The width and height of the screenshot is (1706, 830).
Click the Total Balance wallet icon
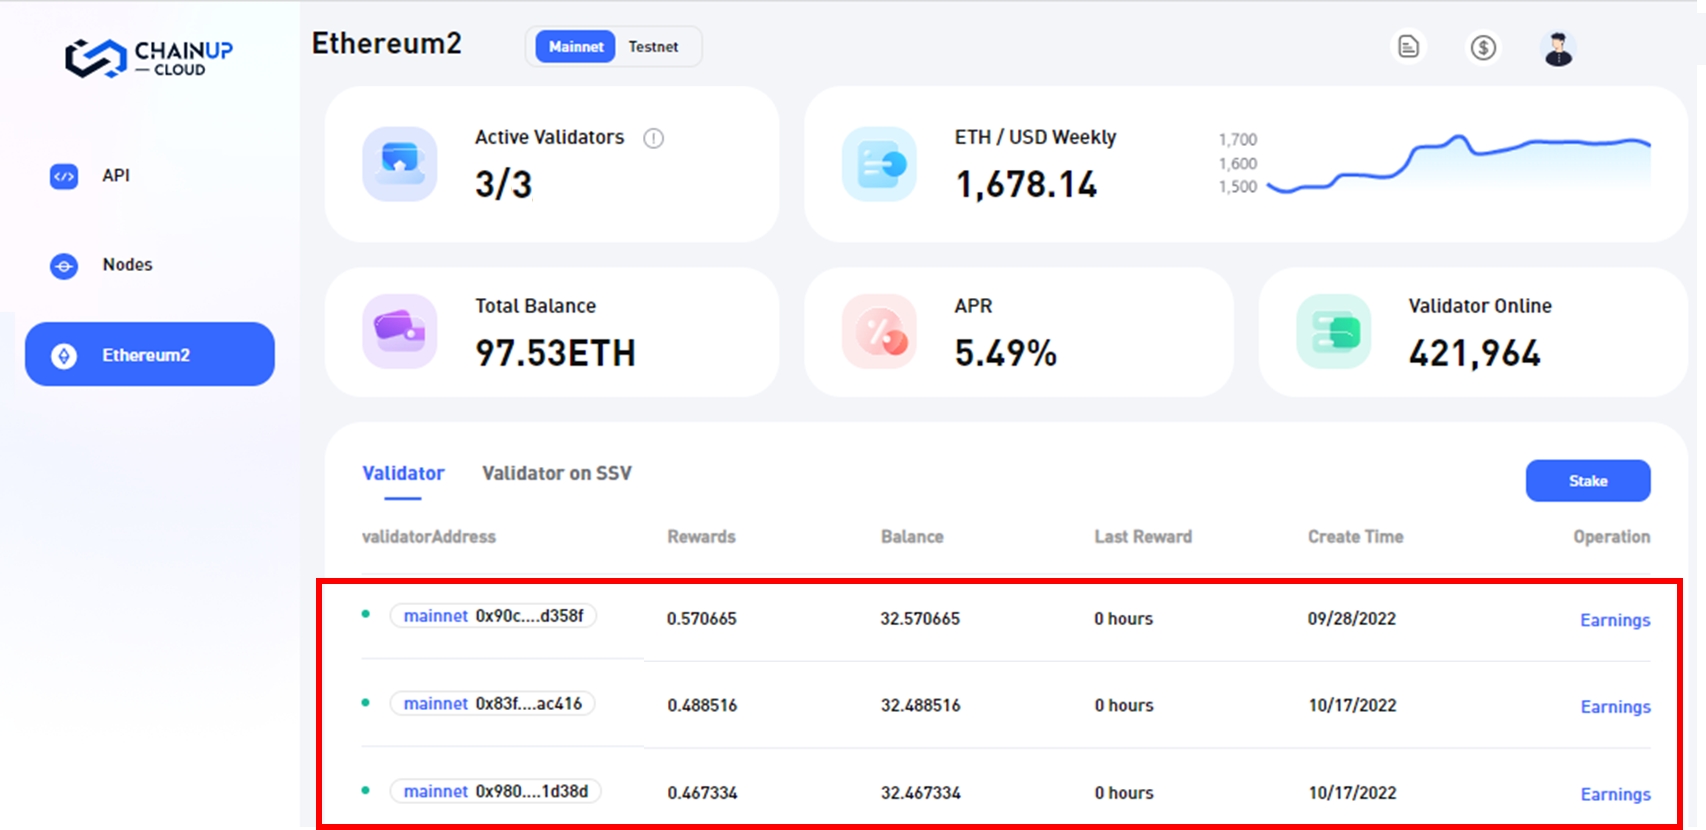[x=399, y=331]
